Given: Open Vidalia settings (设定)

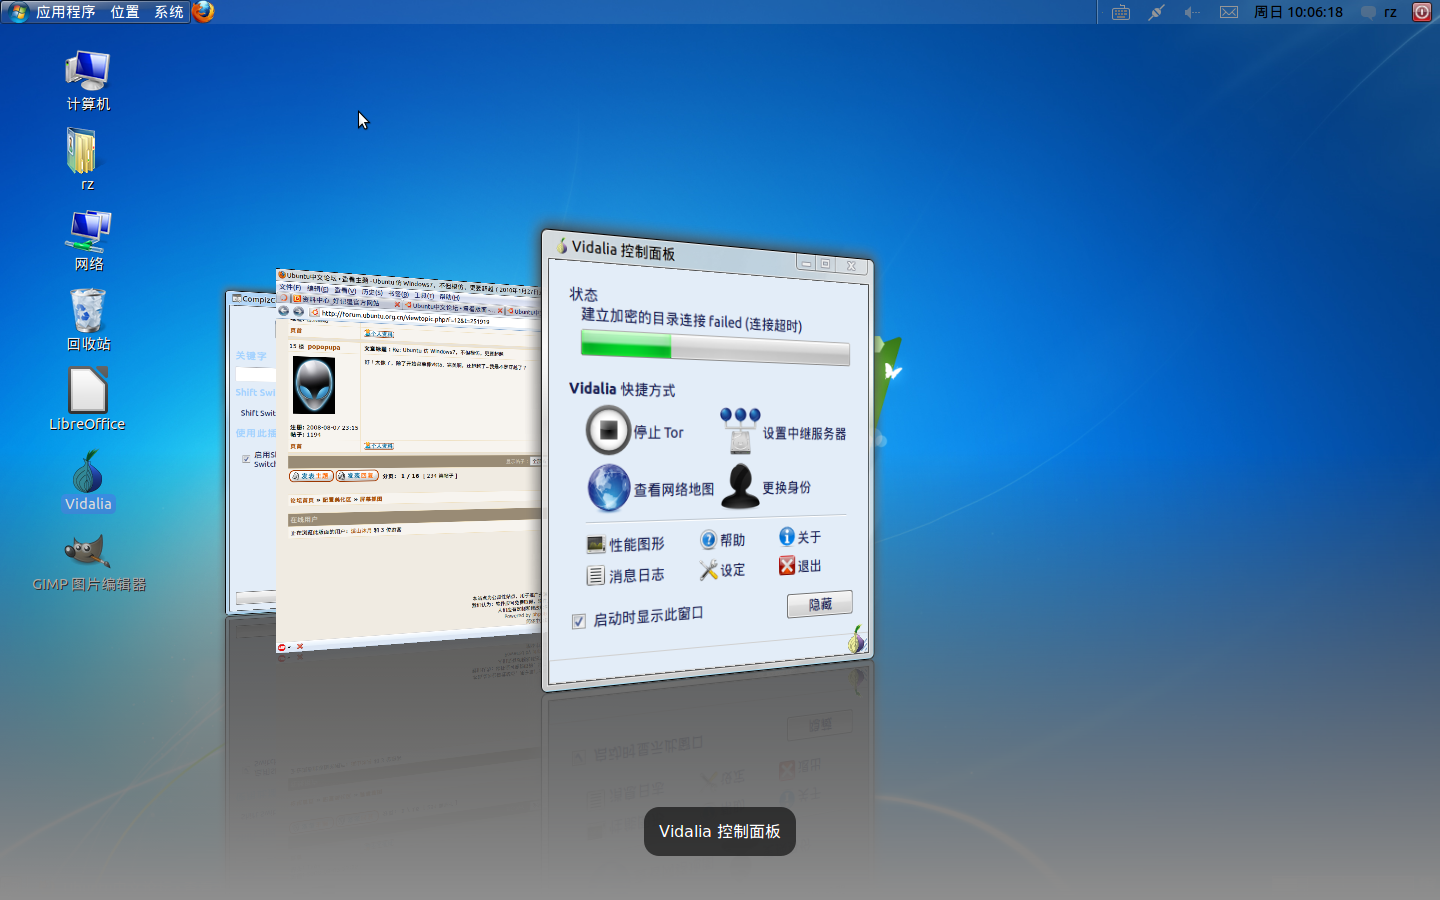Looking at the screenshot, I should point(722,570).
